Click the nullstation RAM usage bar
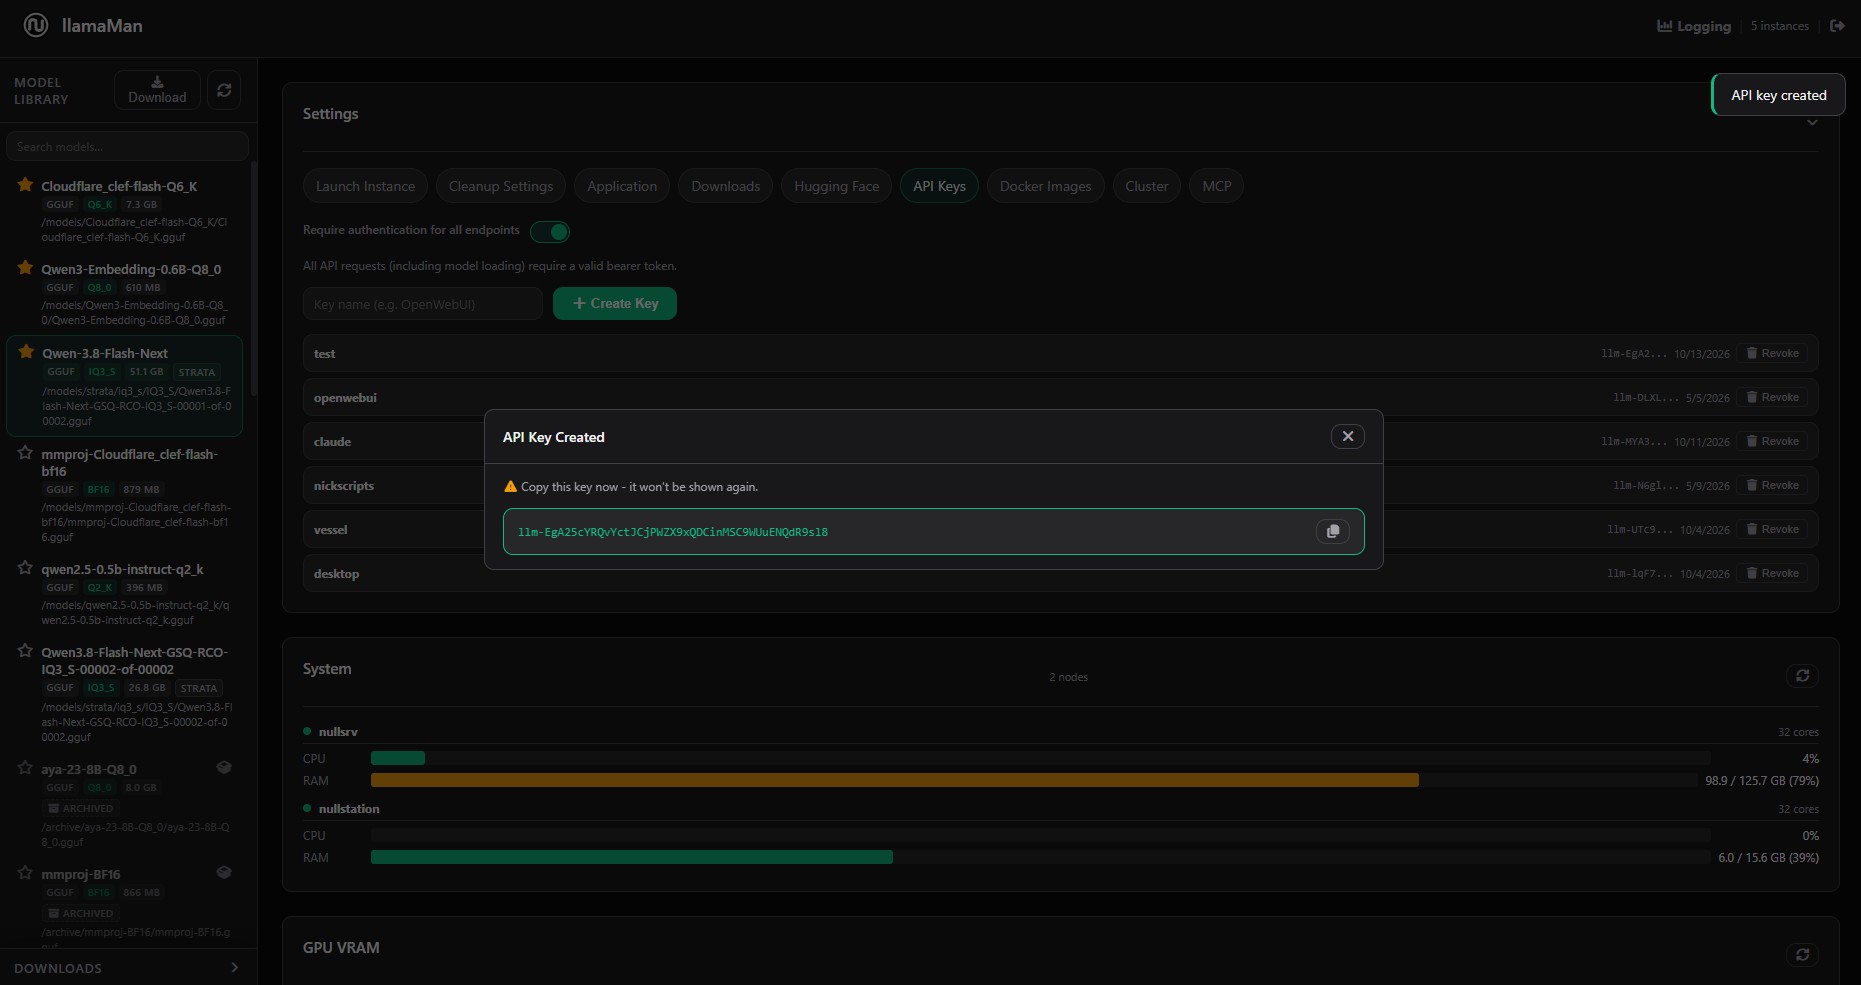The width and height of the screenshot is (1861, 985). [1040, 857]
